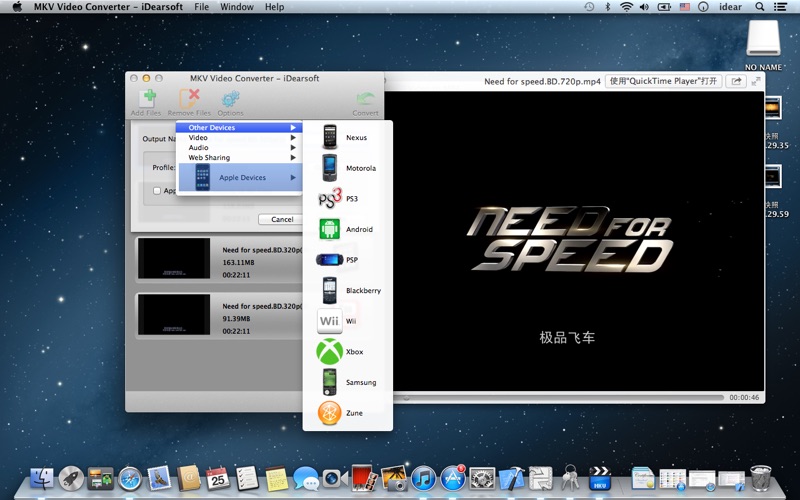The height and width of the screenshot is (500, 800).
Task: Expand the Web Sharing submenu arrow
Action: click(x=293, y=158)
